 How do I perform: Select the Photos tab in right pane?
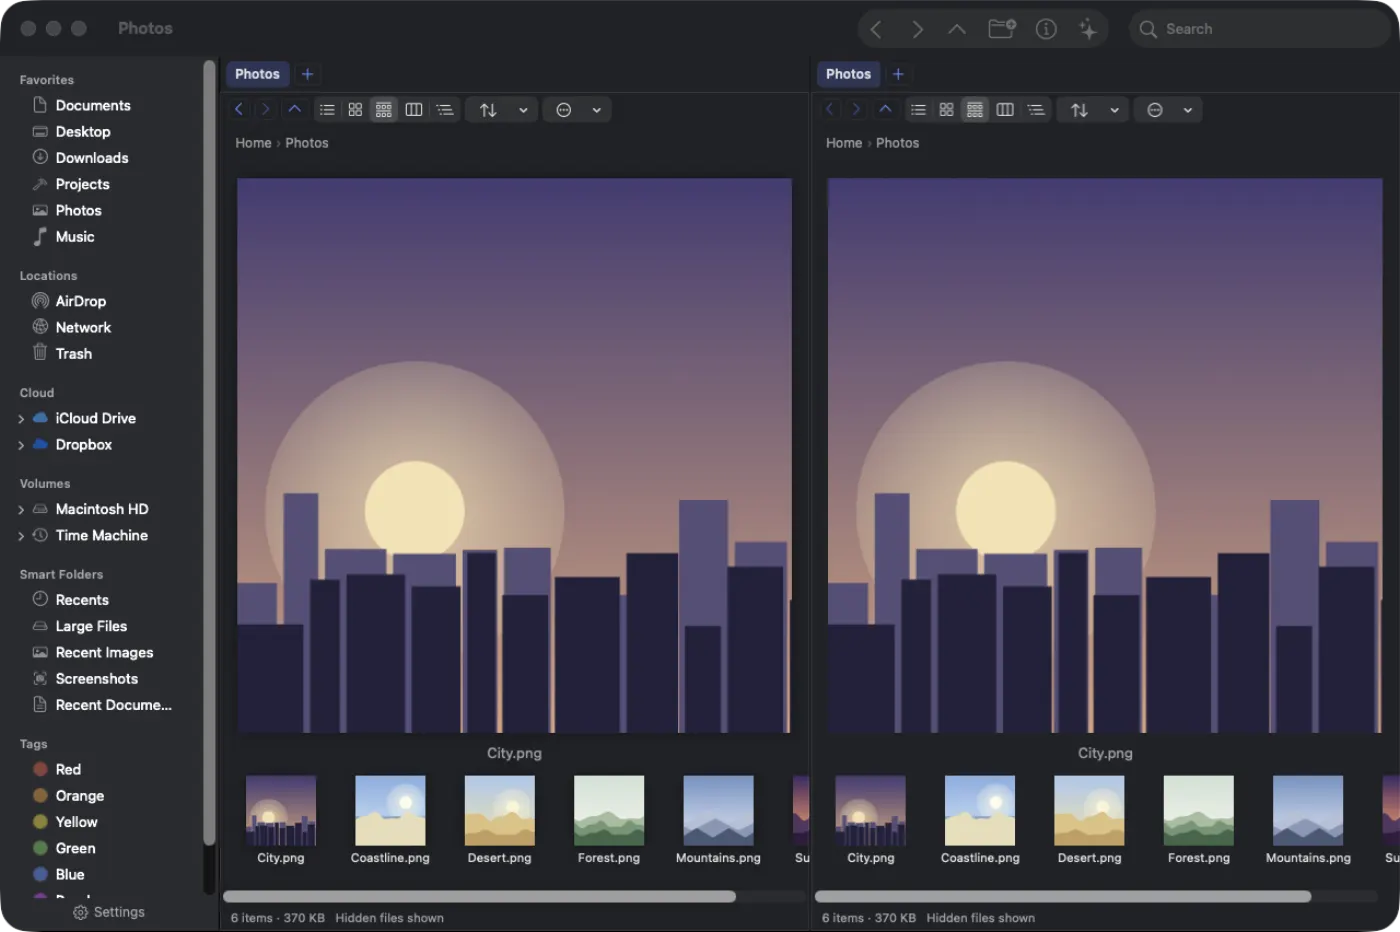pyautogui.click(x=848, y=74)
